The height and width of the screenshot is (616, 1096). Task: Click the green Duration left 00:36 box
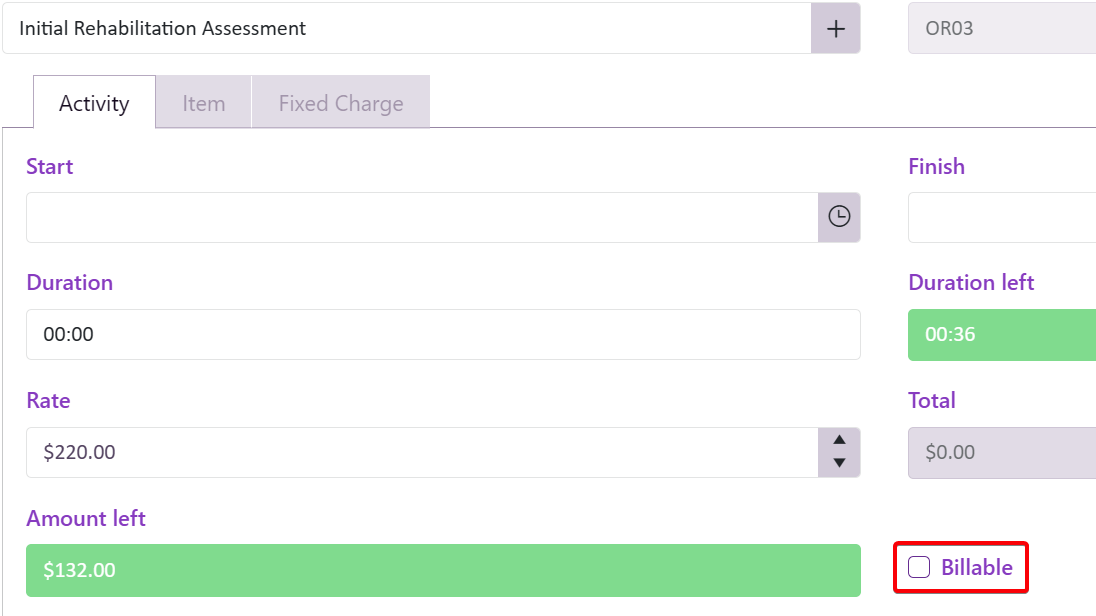[1000, 334]
